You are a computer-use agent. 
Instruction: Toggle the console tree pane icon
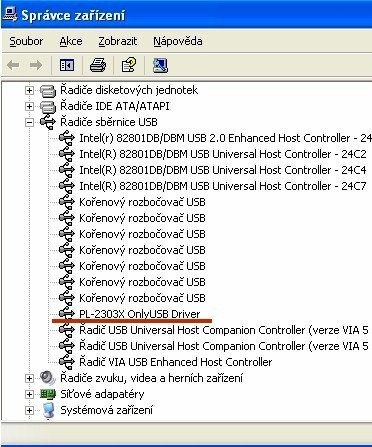click(x=67, y=65)
